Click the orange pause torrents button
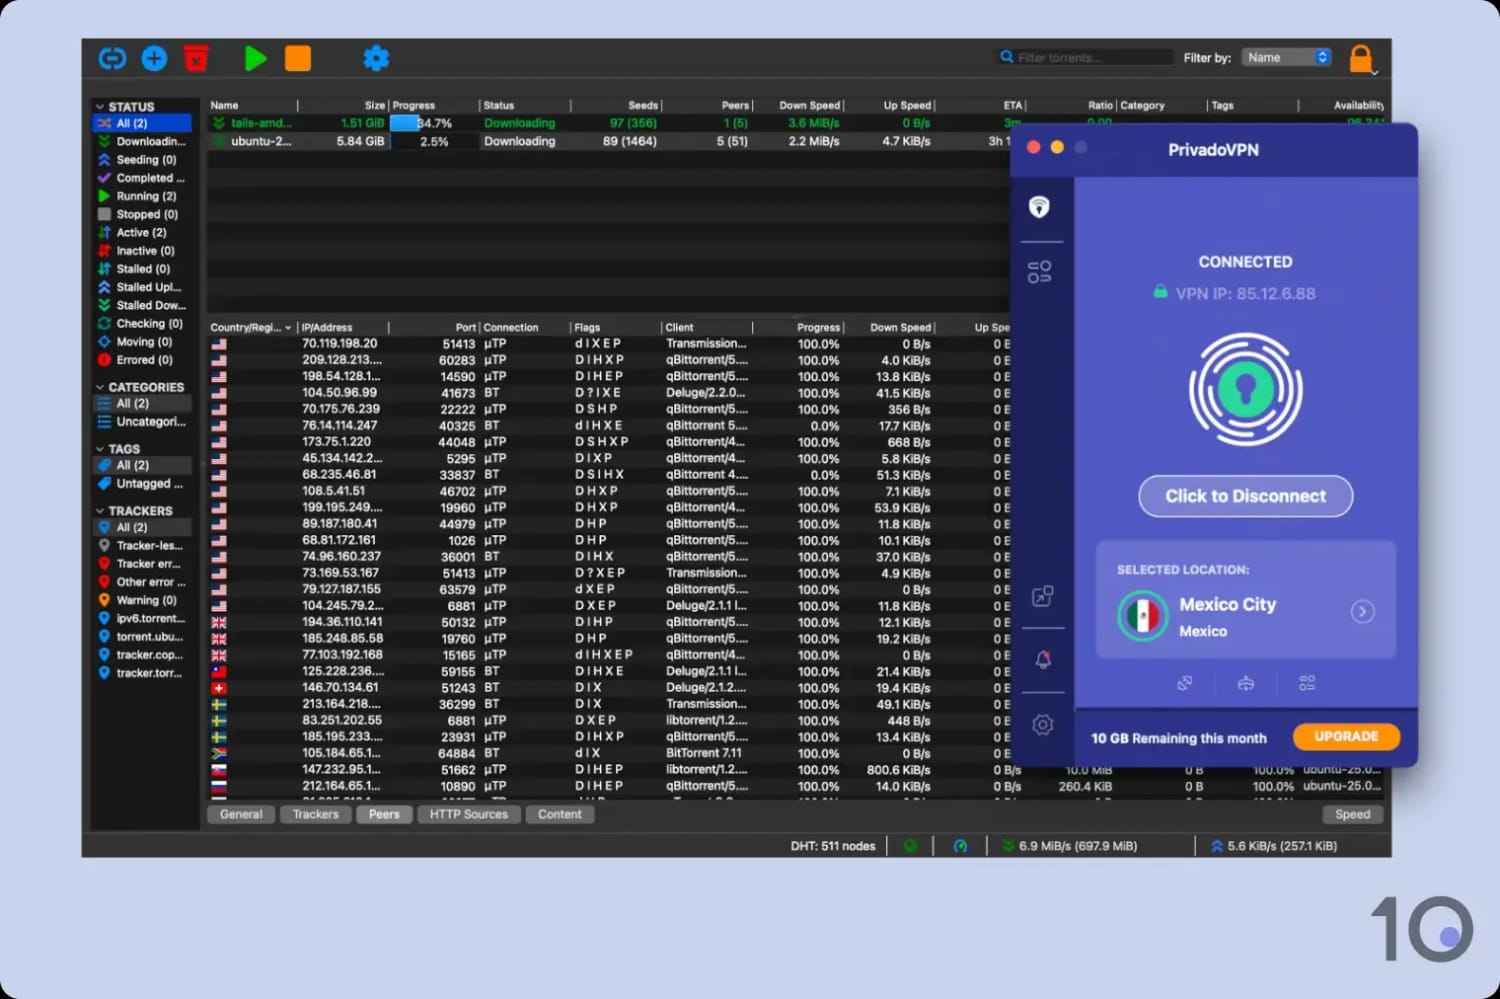Image resolution: width=1500 pixels, height=999 pixels. point(298,58)
